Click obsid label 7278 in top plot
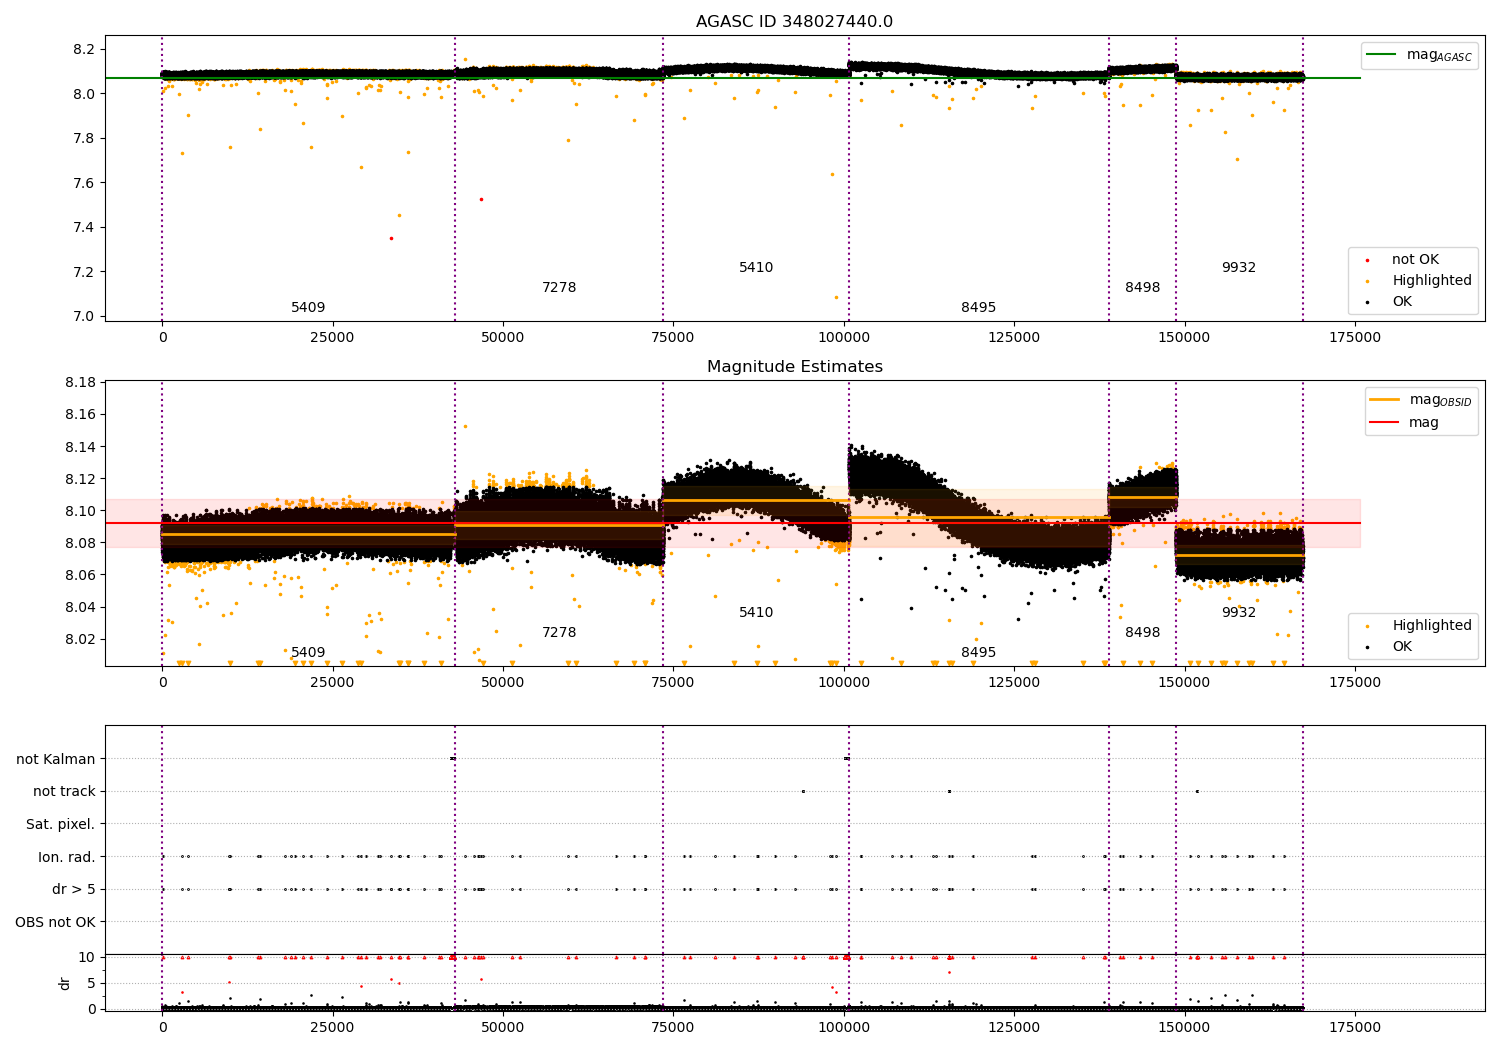The height and width of the screenshot is (1050, 1500). tap(559, 288)
